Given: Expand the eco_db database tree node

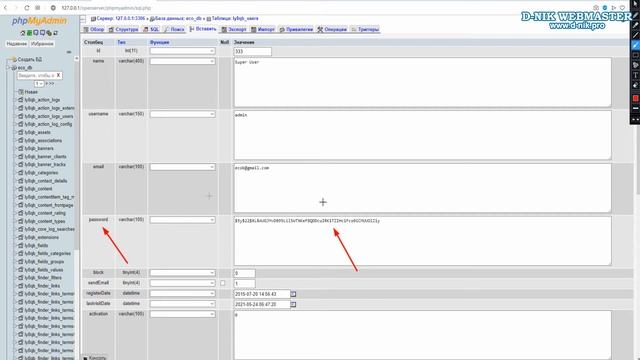Looking at the screenshot, I should tap(9, 67).
